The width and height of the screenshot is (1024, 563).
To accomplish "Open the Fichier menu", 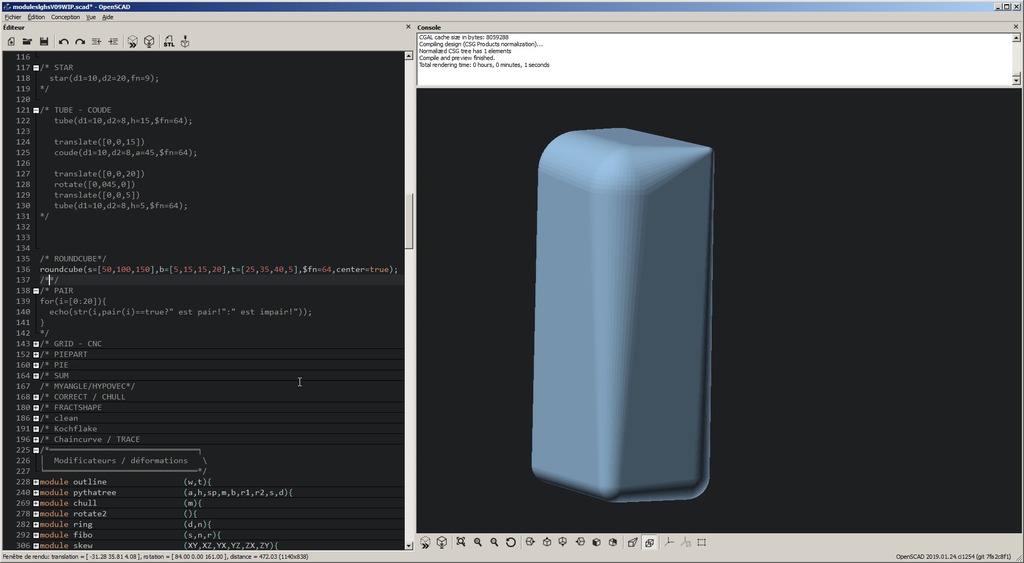I will coord(12,17).
